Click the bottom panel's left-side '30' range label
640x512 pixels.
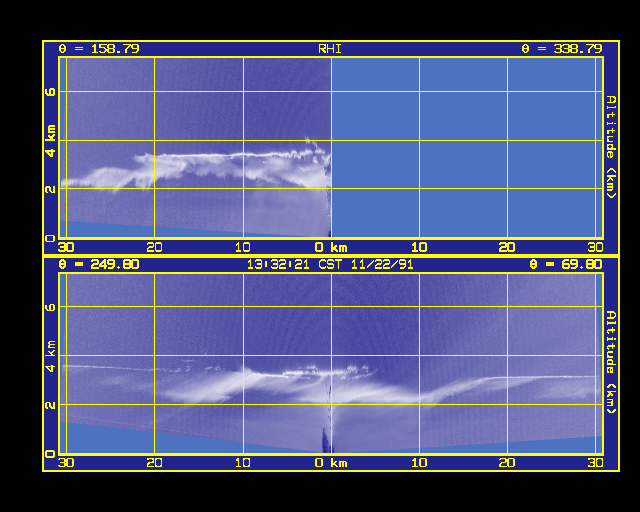[x=66, y=463]
